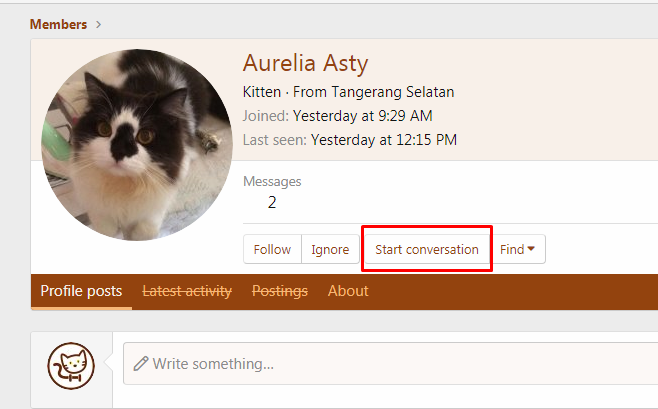Open the About tab
Viewport: 658px width, 409px height.
tap(348, 291)
